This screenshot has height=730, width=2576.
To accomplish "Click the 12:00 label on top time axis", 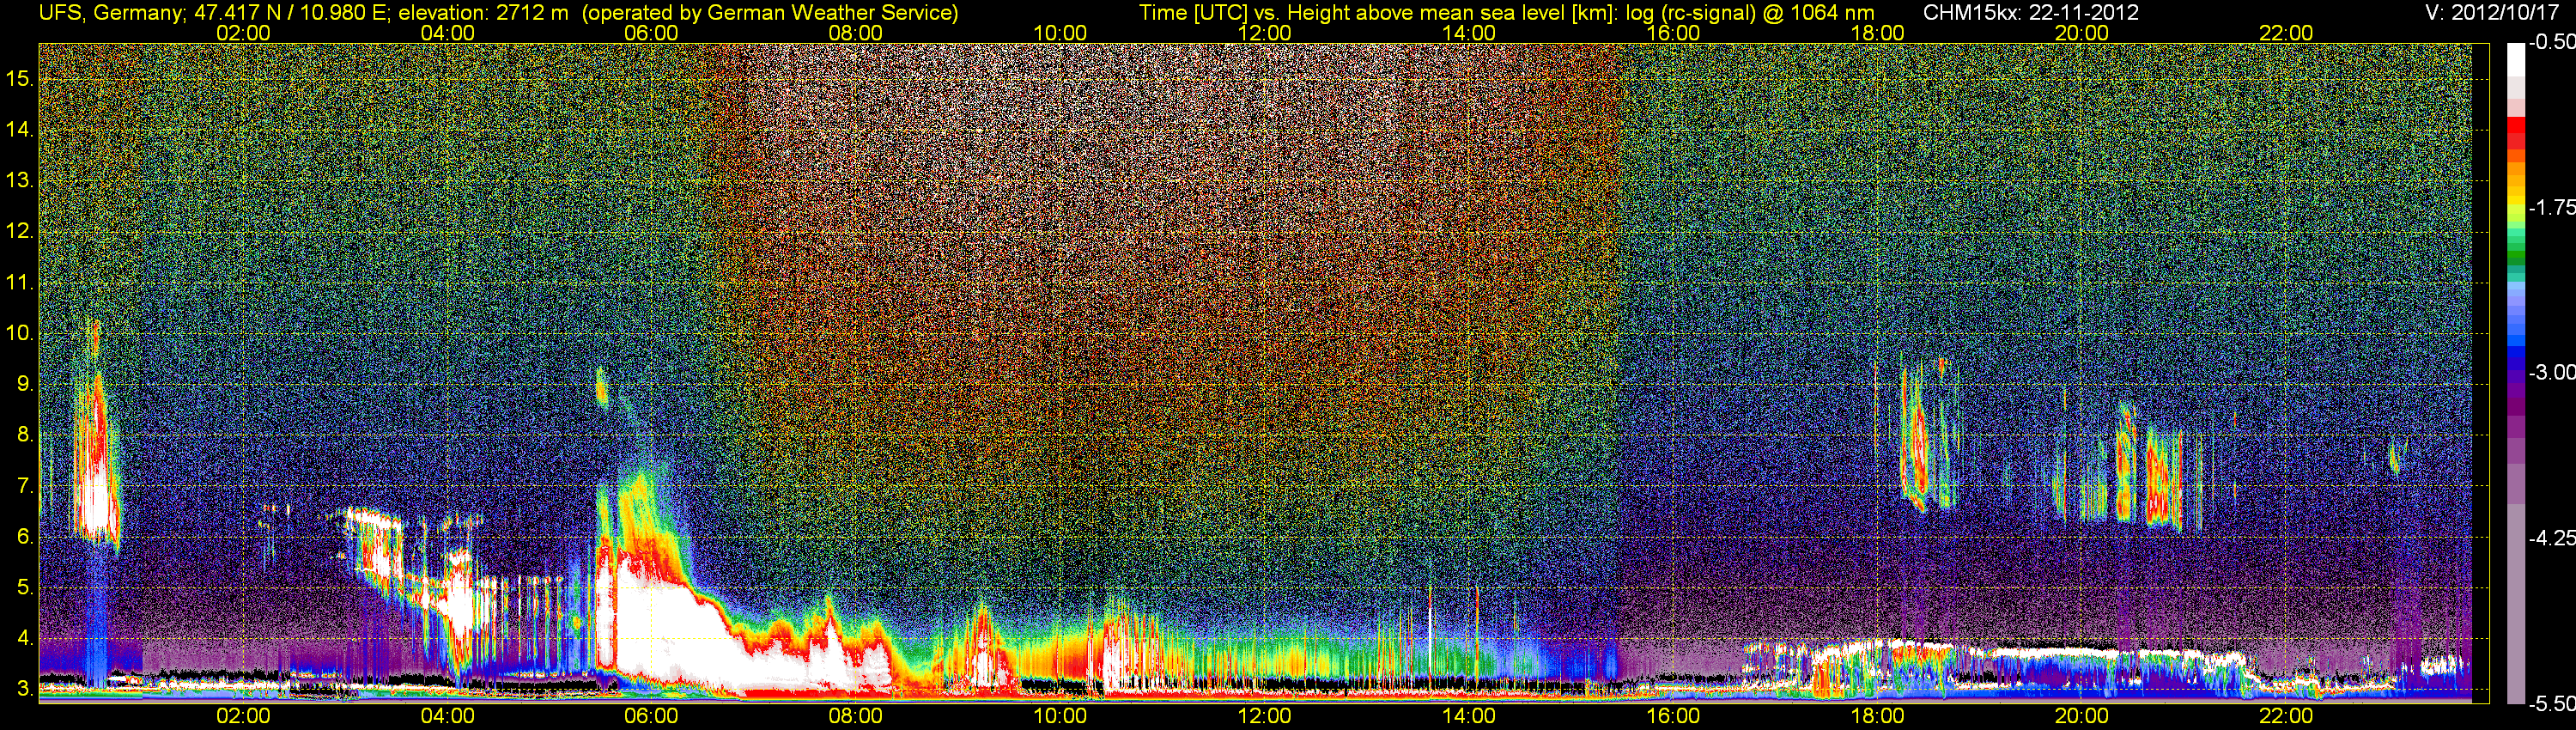I will (x=1264, y=33).
